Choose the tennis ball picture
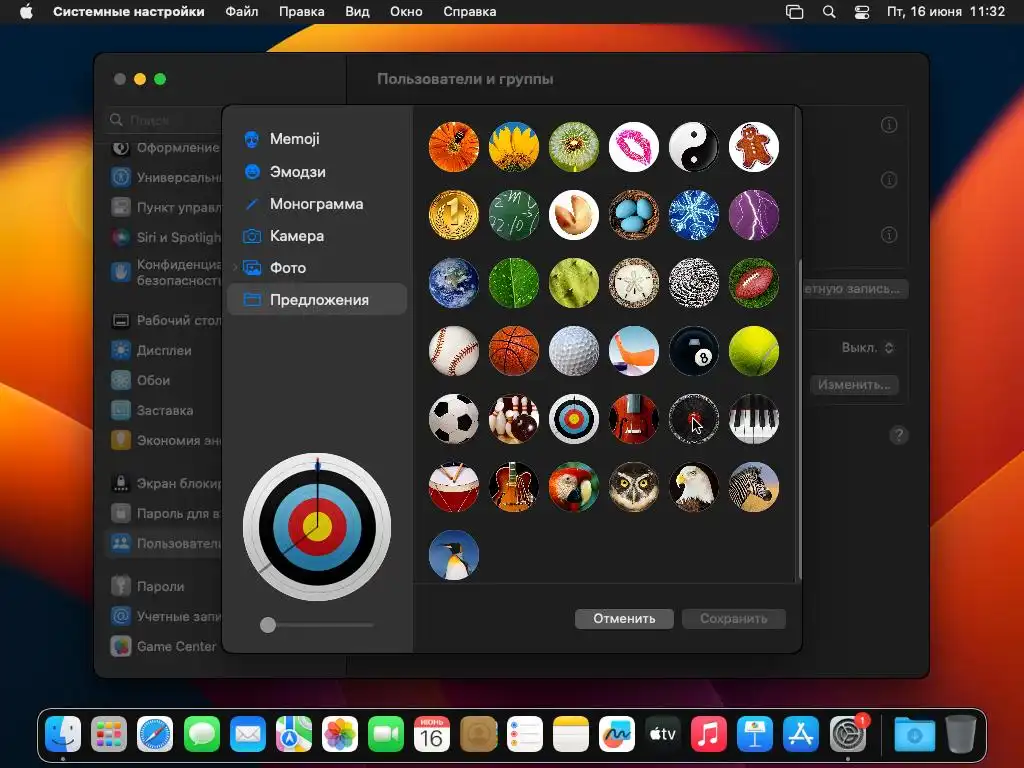The image size is (1024, 768). pos(754,351)
